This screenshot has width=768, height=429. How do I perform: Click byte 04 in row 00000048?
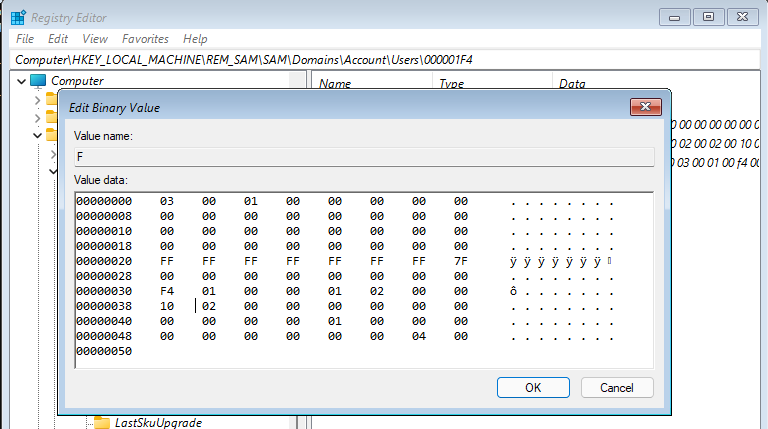419,336
